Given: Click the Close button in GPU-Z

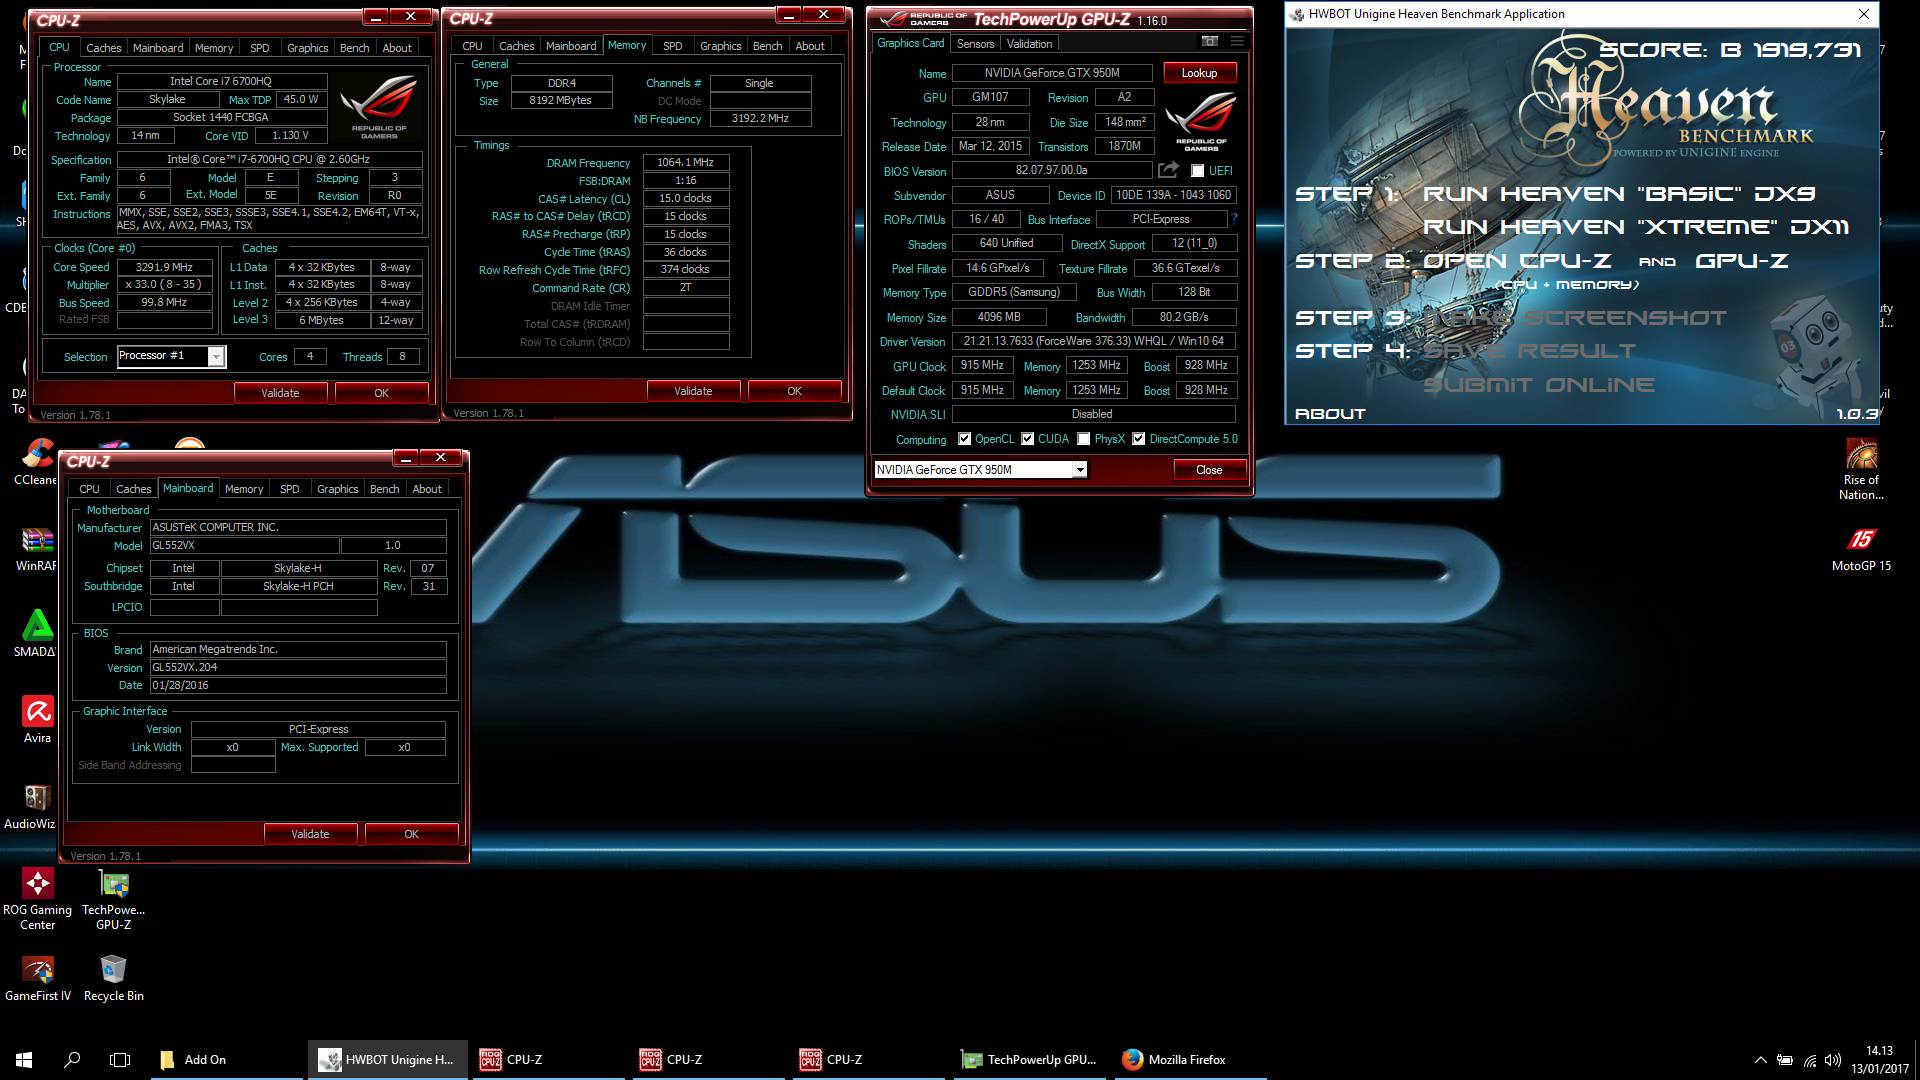Looking at the screenshot, I should coord(1209,470).
